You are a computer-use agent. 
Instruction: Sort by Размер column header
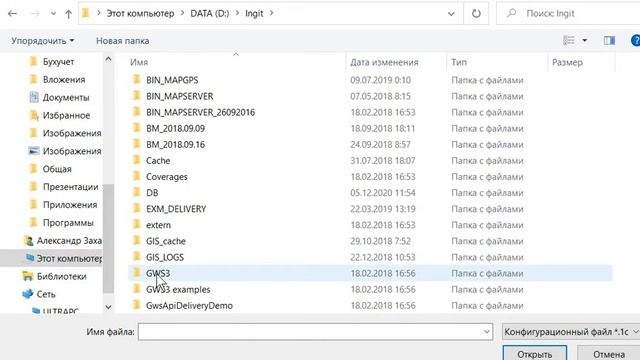click(567, 62)
